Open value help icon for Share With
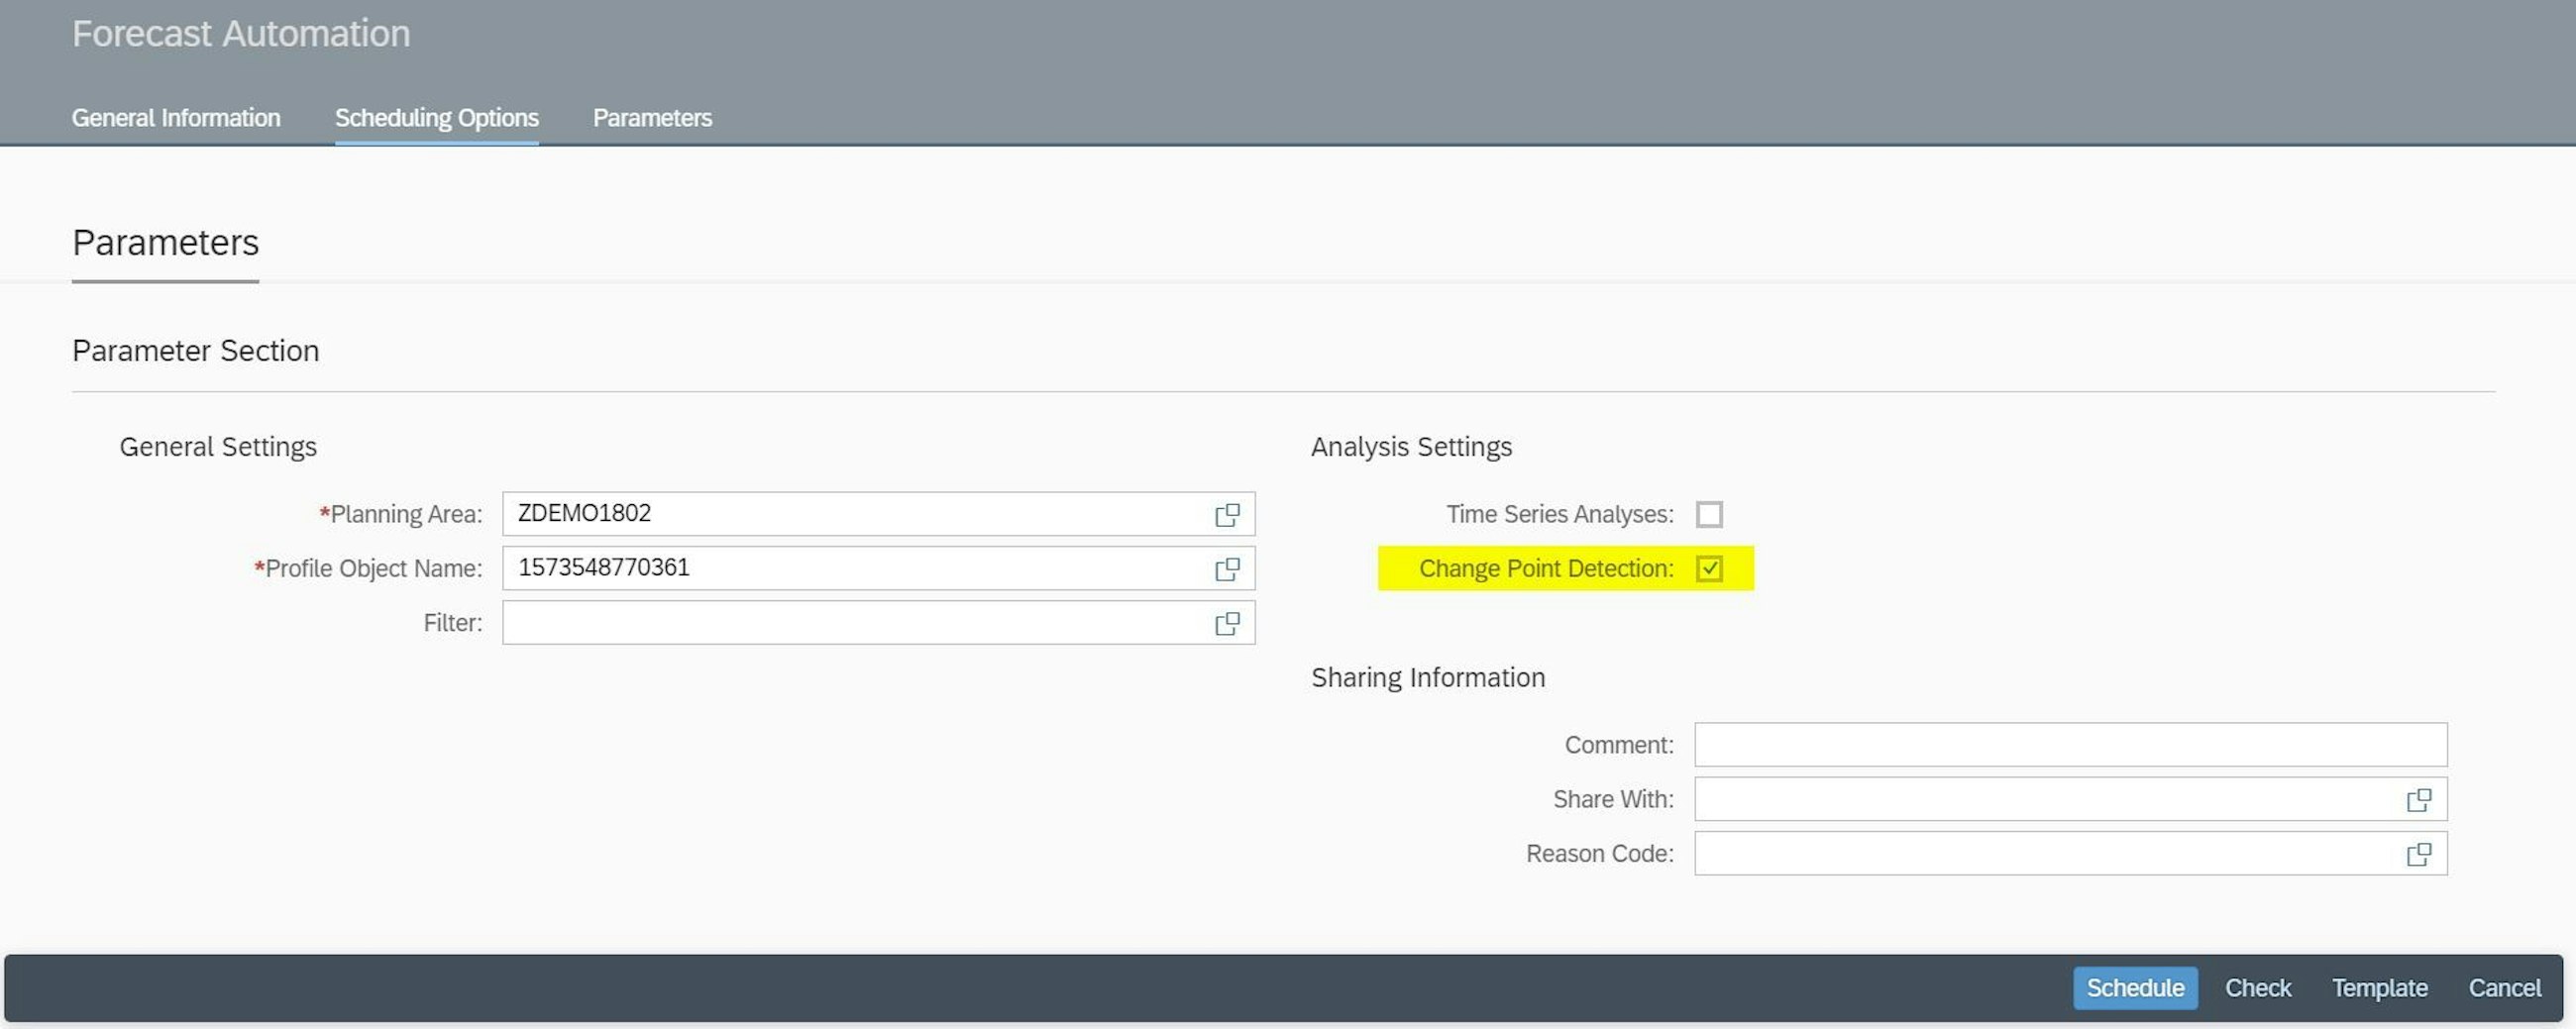 (2418, 800)
